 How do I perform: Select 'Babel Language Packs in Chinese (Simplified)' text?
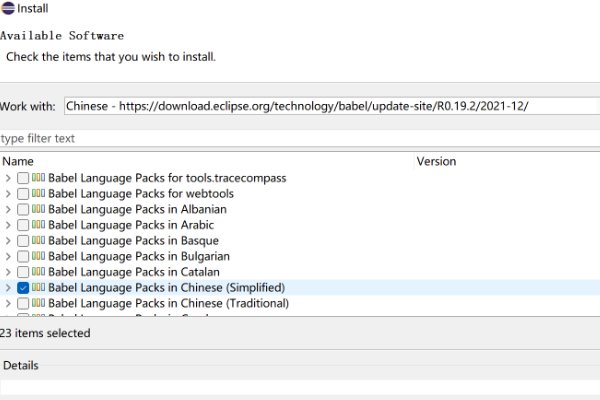pyautogui.click(x=166, y=288)
